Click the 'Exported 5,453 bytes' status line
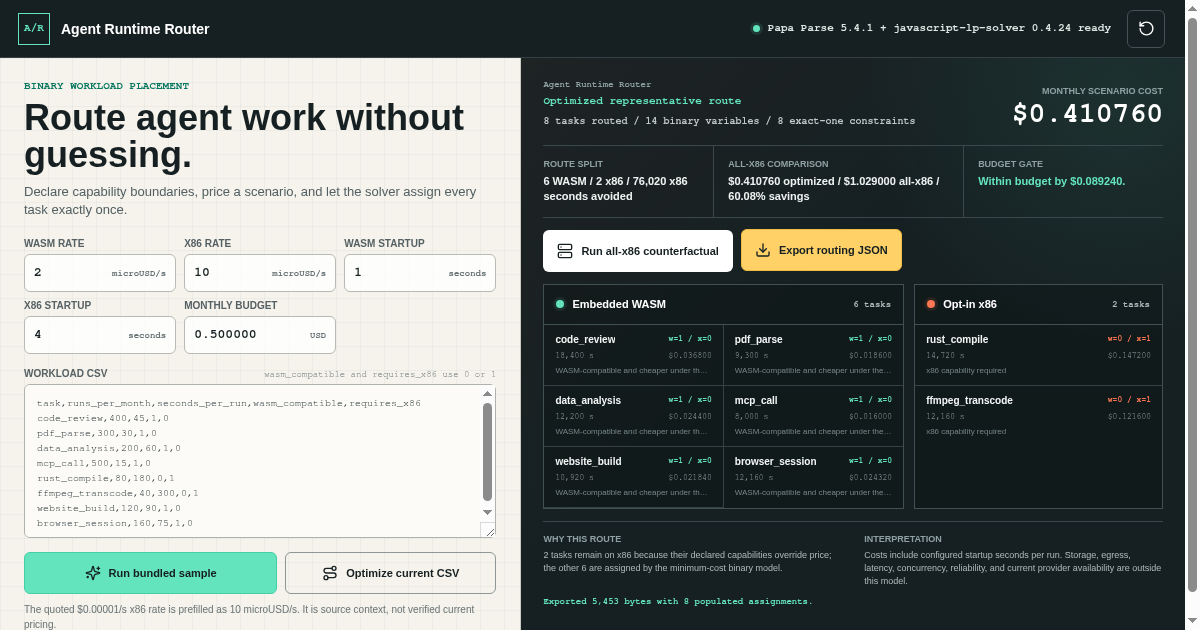The height and width of the screenshot is (630, 1200). (x=678, y=601)
